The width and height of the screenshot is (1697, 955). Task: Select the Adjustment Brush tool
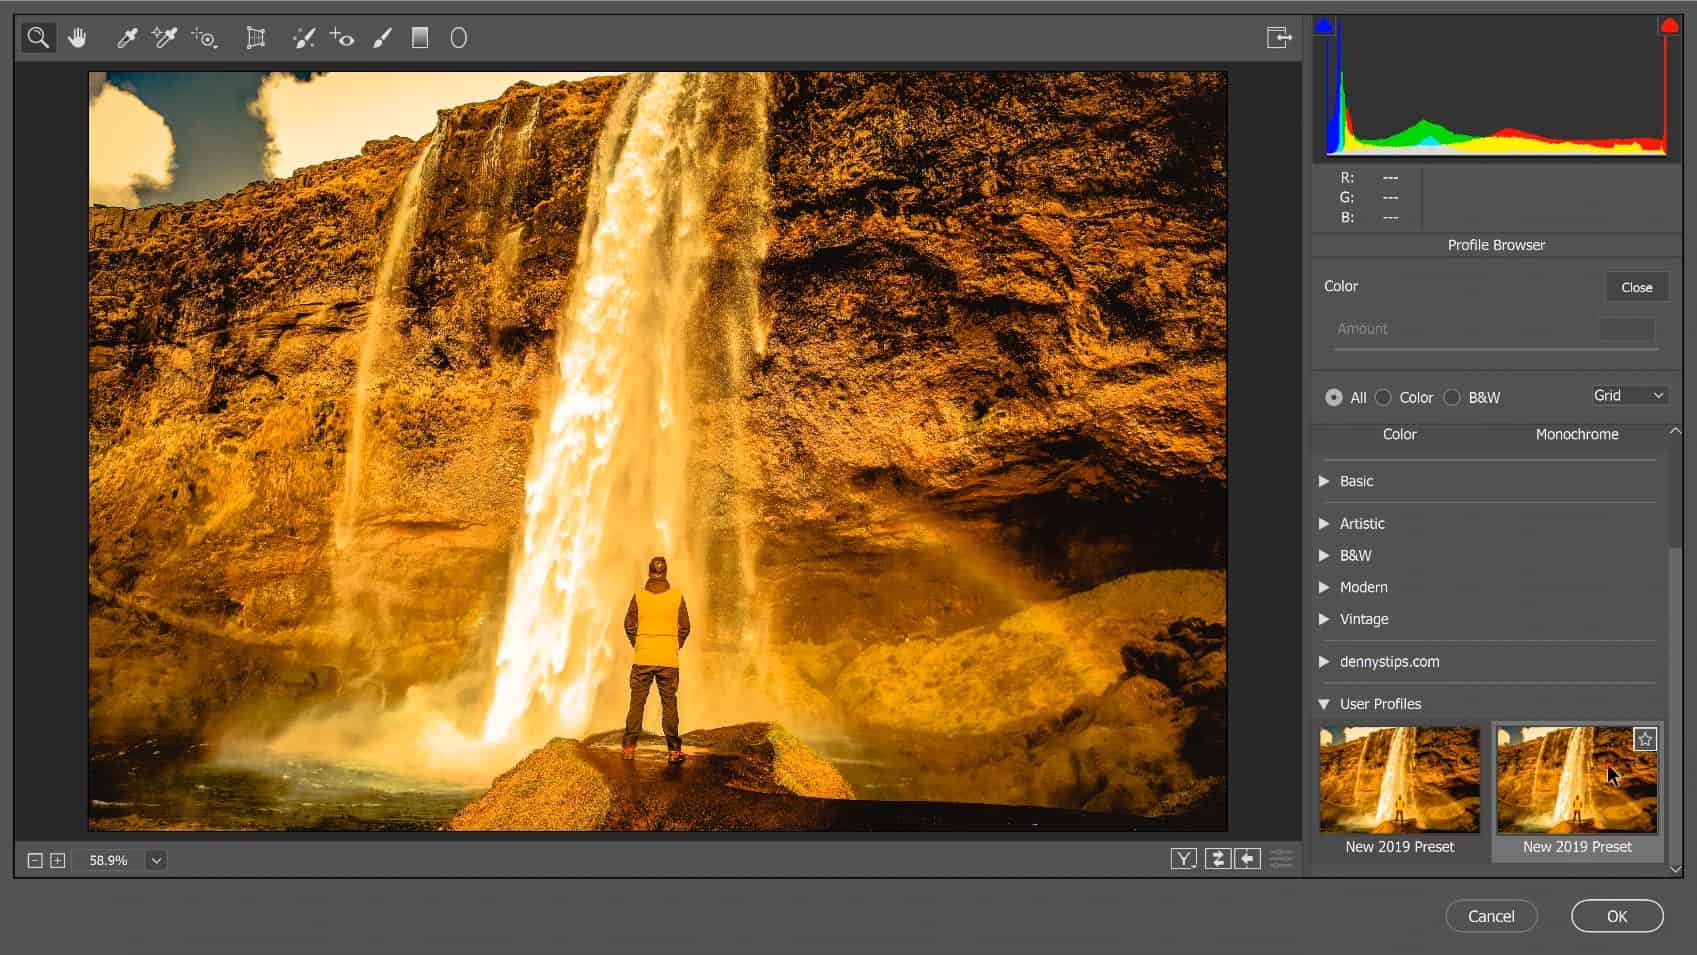tap(382, 38)
